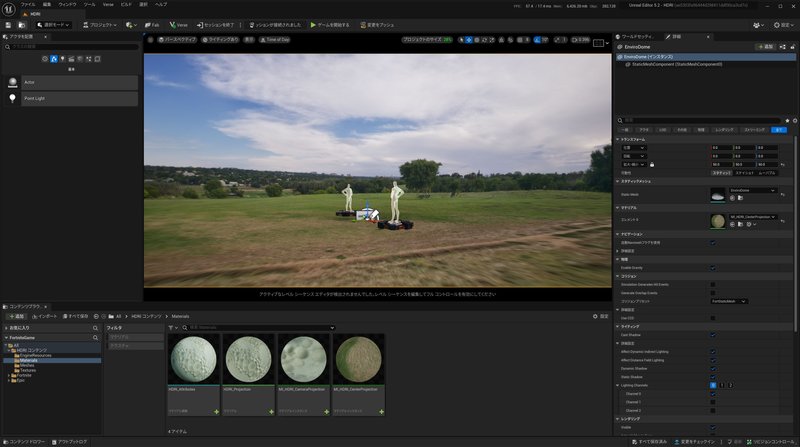Viewport: 800px width, 447px height.
Task: Click the transform scale lock icon
Action: (x=651, y=164)
